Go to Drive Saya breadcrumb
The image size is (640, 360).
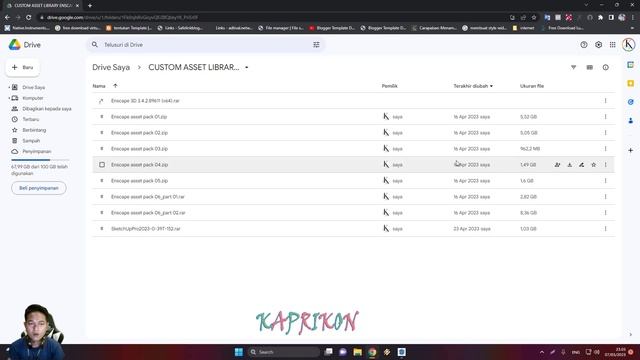pos(111,67)
